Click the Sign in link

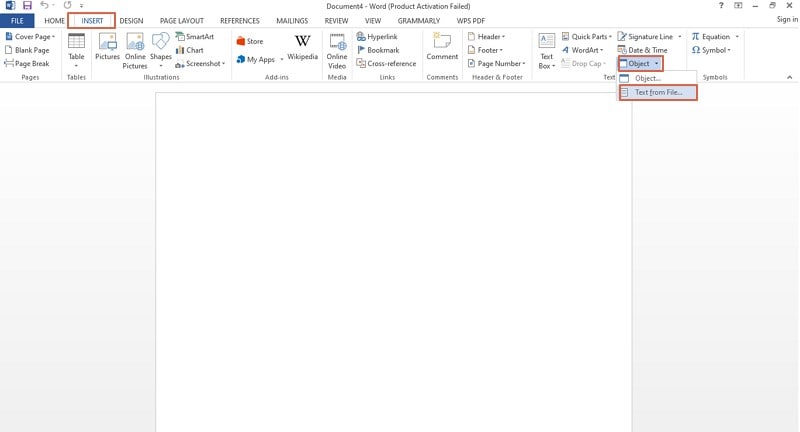(x=787, y=19)
